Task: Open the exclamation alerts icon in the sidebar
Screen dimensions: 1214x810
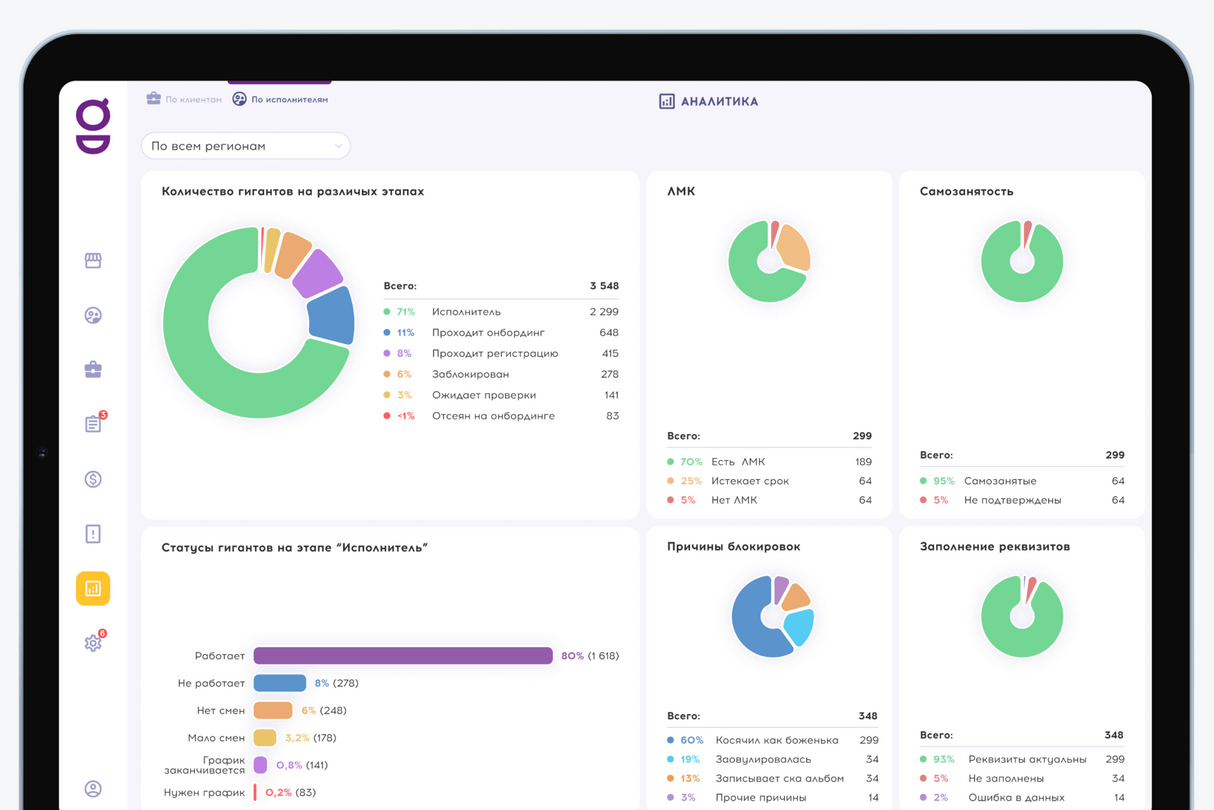Action: tap(93, 534)
